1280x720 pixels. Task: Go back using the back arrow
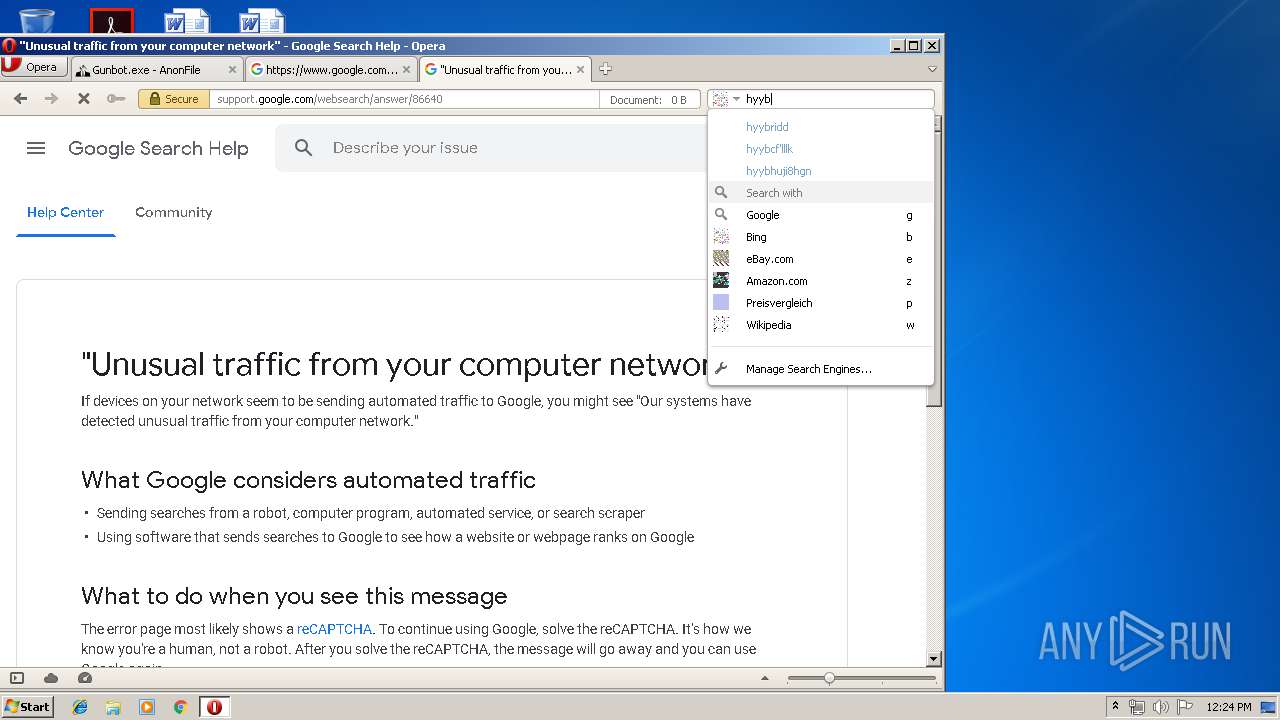(x=20, y=99)
